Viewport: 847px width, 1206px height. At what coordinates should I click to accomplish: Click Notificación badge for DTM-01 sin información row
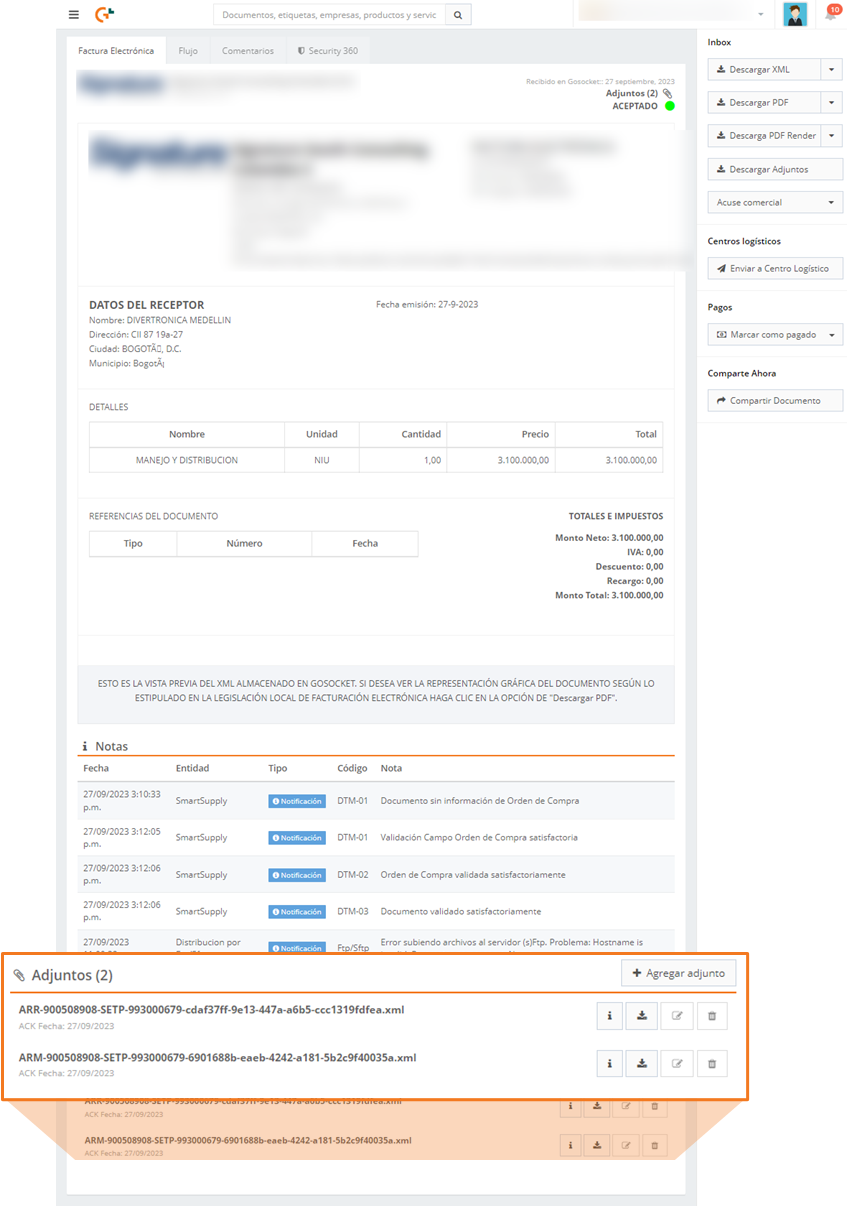[297, 801]
